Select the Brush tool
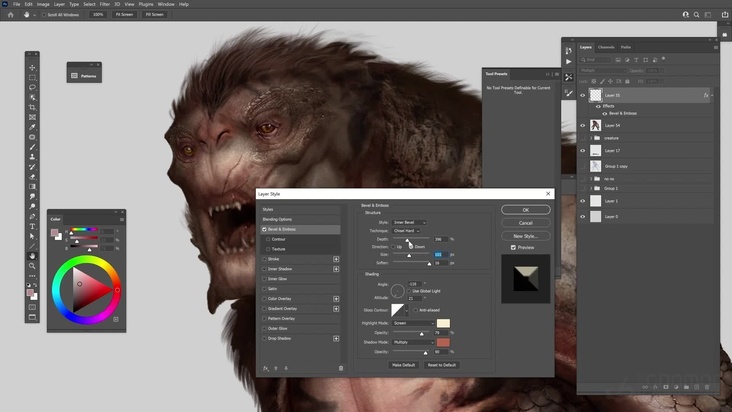This screenshot has height=412, width=732. (x=32, y=147)
